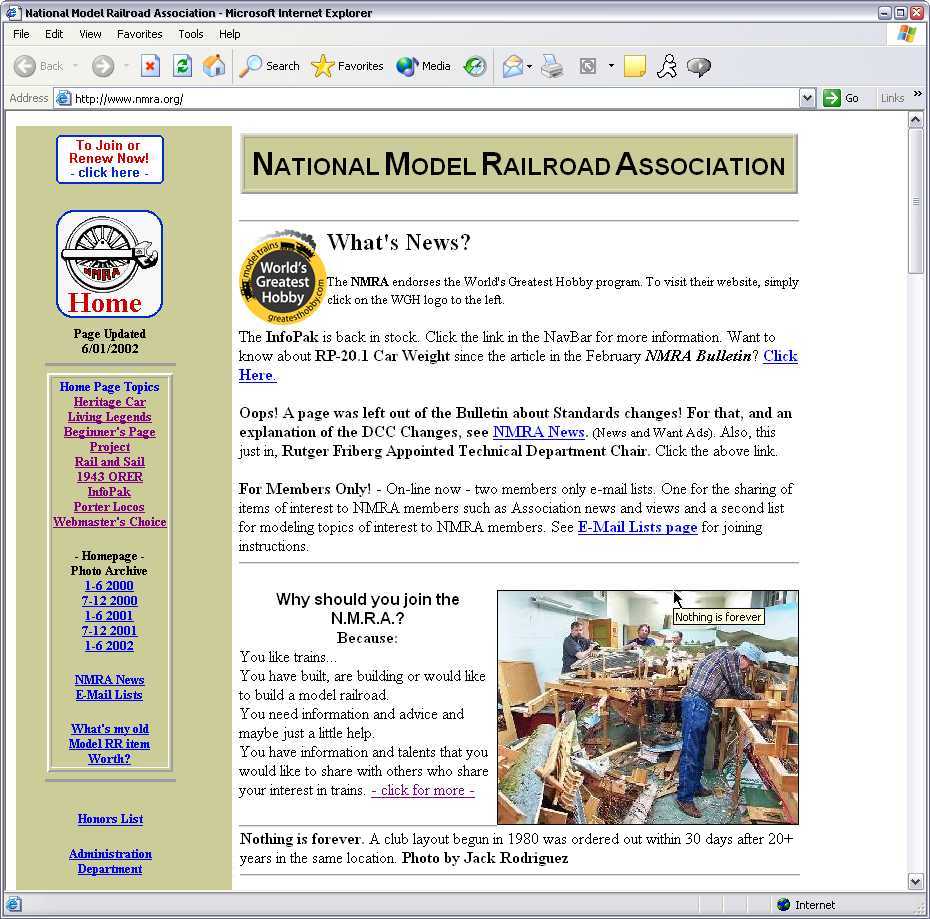Open the Search pane from the toolbar
This screenshot has width=930, height=919.
coord(269,66)
